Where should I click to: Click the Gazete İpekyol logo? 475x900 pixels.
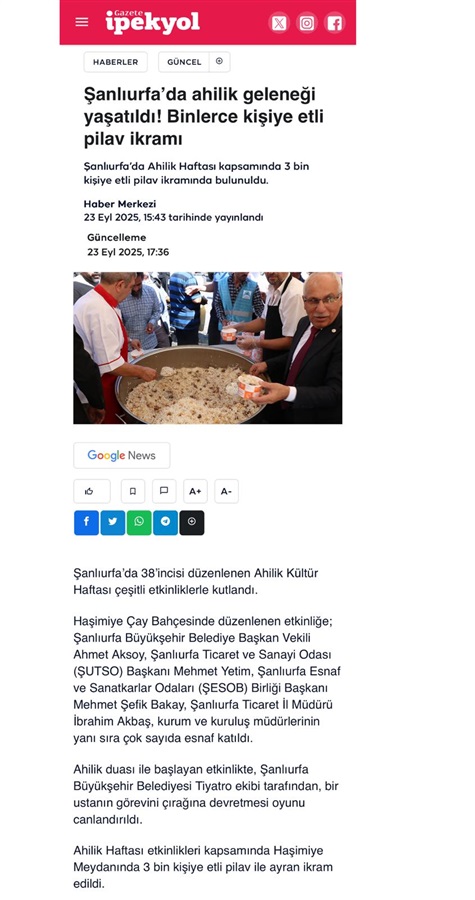tap(153, 22)
